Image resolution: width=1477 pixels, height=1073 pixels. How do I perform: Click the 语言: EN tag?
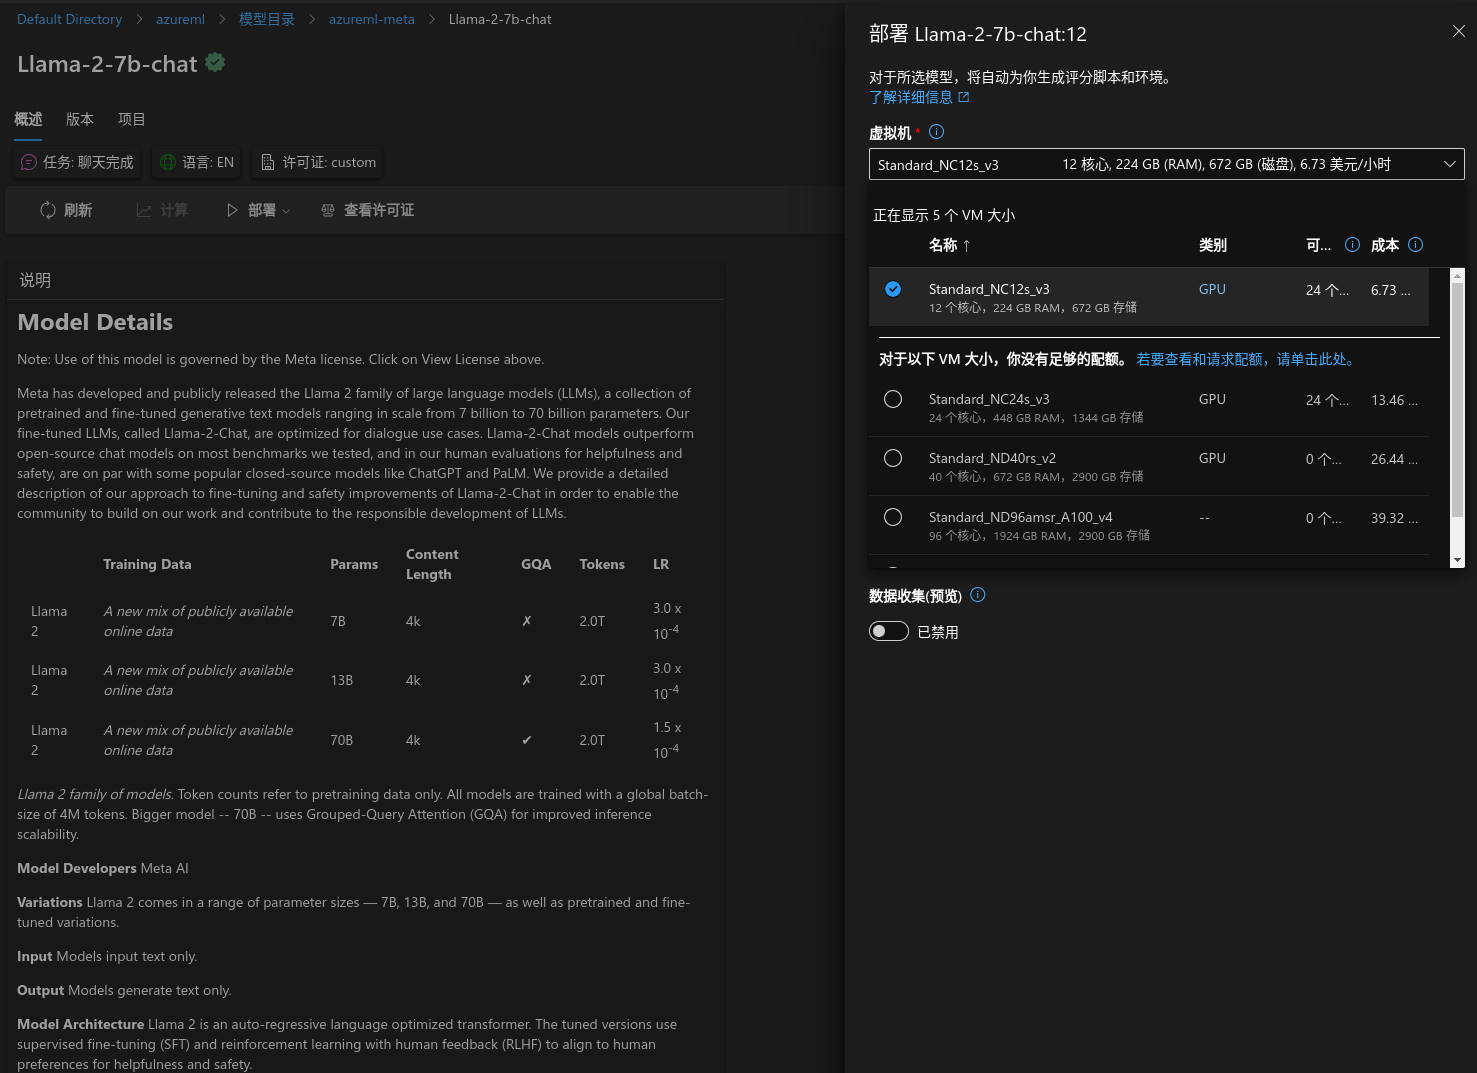197,162
